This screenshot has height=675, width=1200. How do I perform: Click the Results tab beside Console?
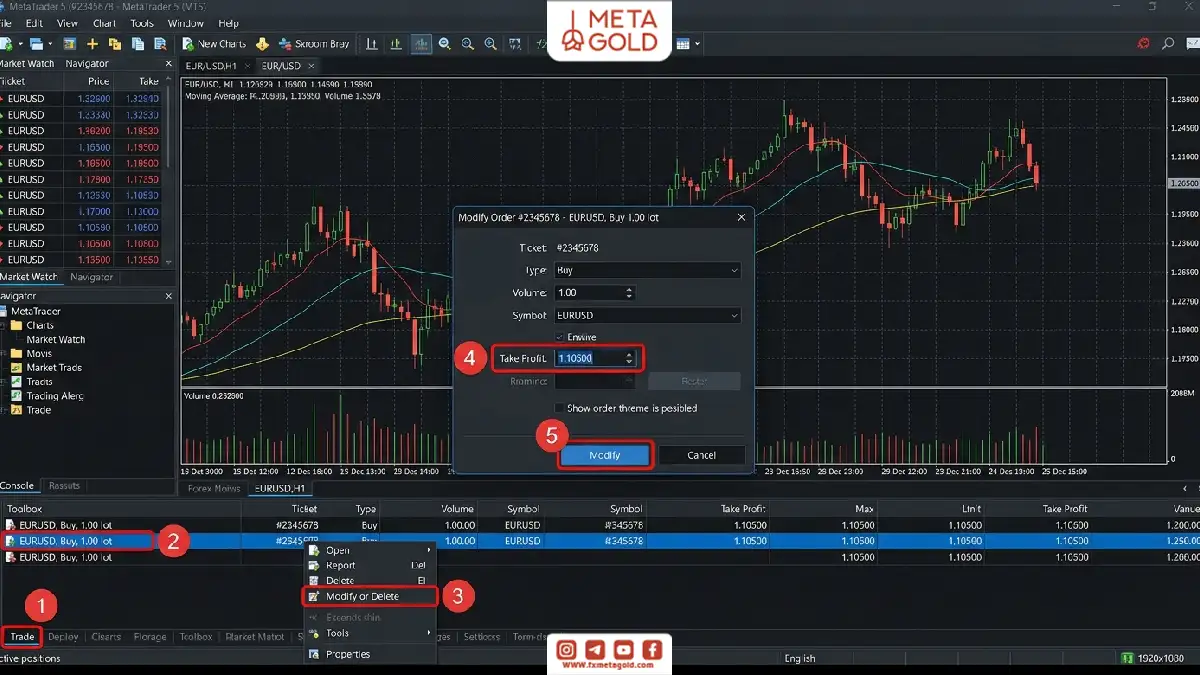point(64,486)
